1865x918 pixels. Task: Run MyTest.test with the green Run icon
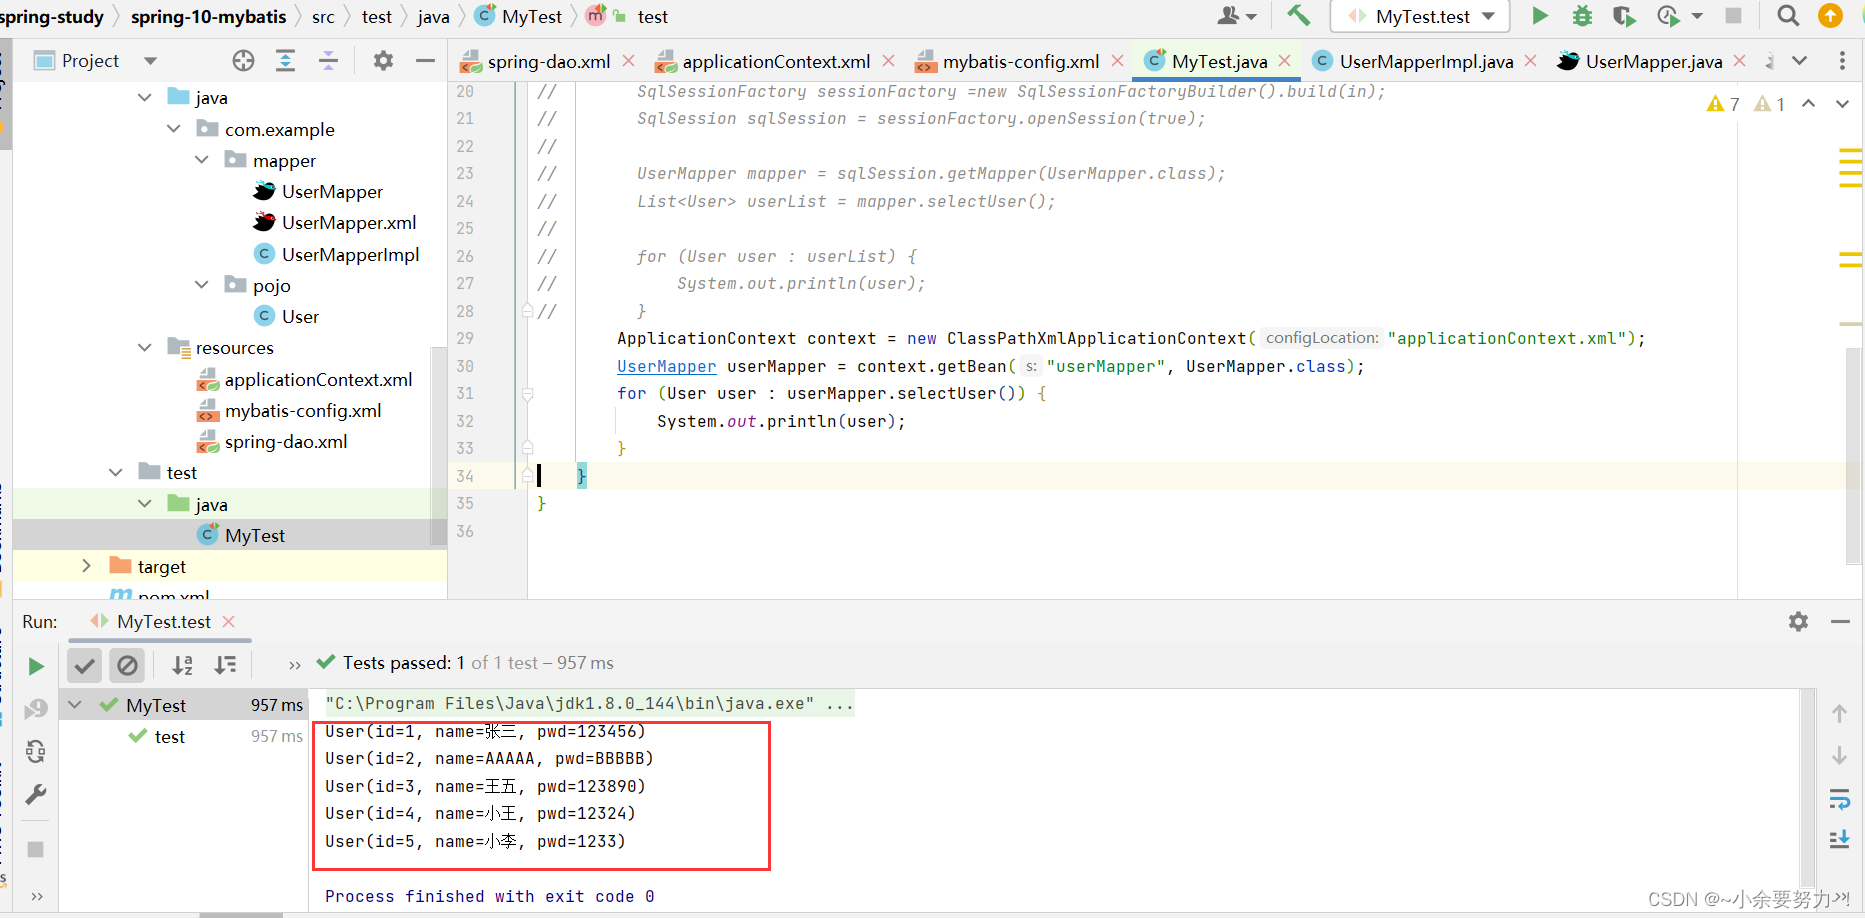click(x=1540, y=16)
